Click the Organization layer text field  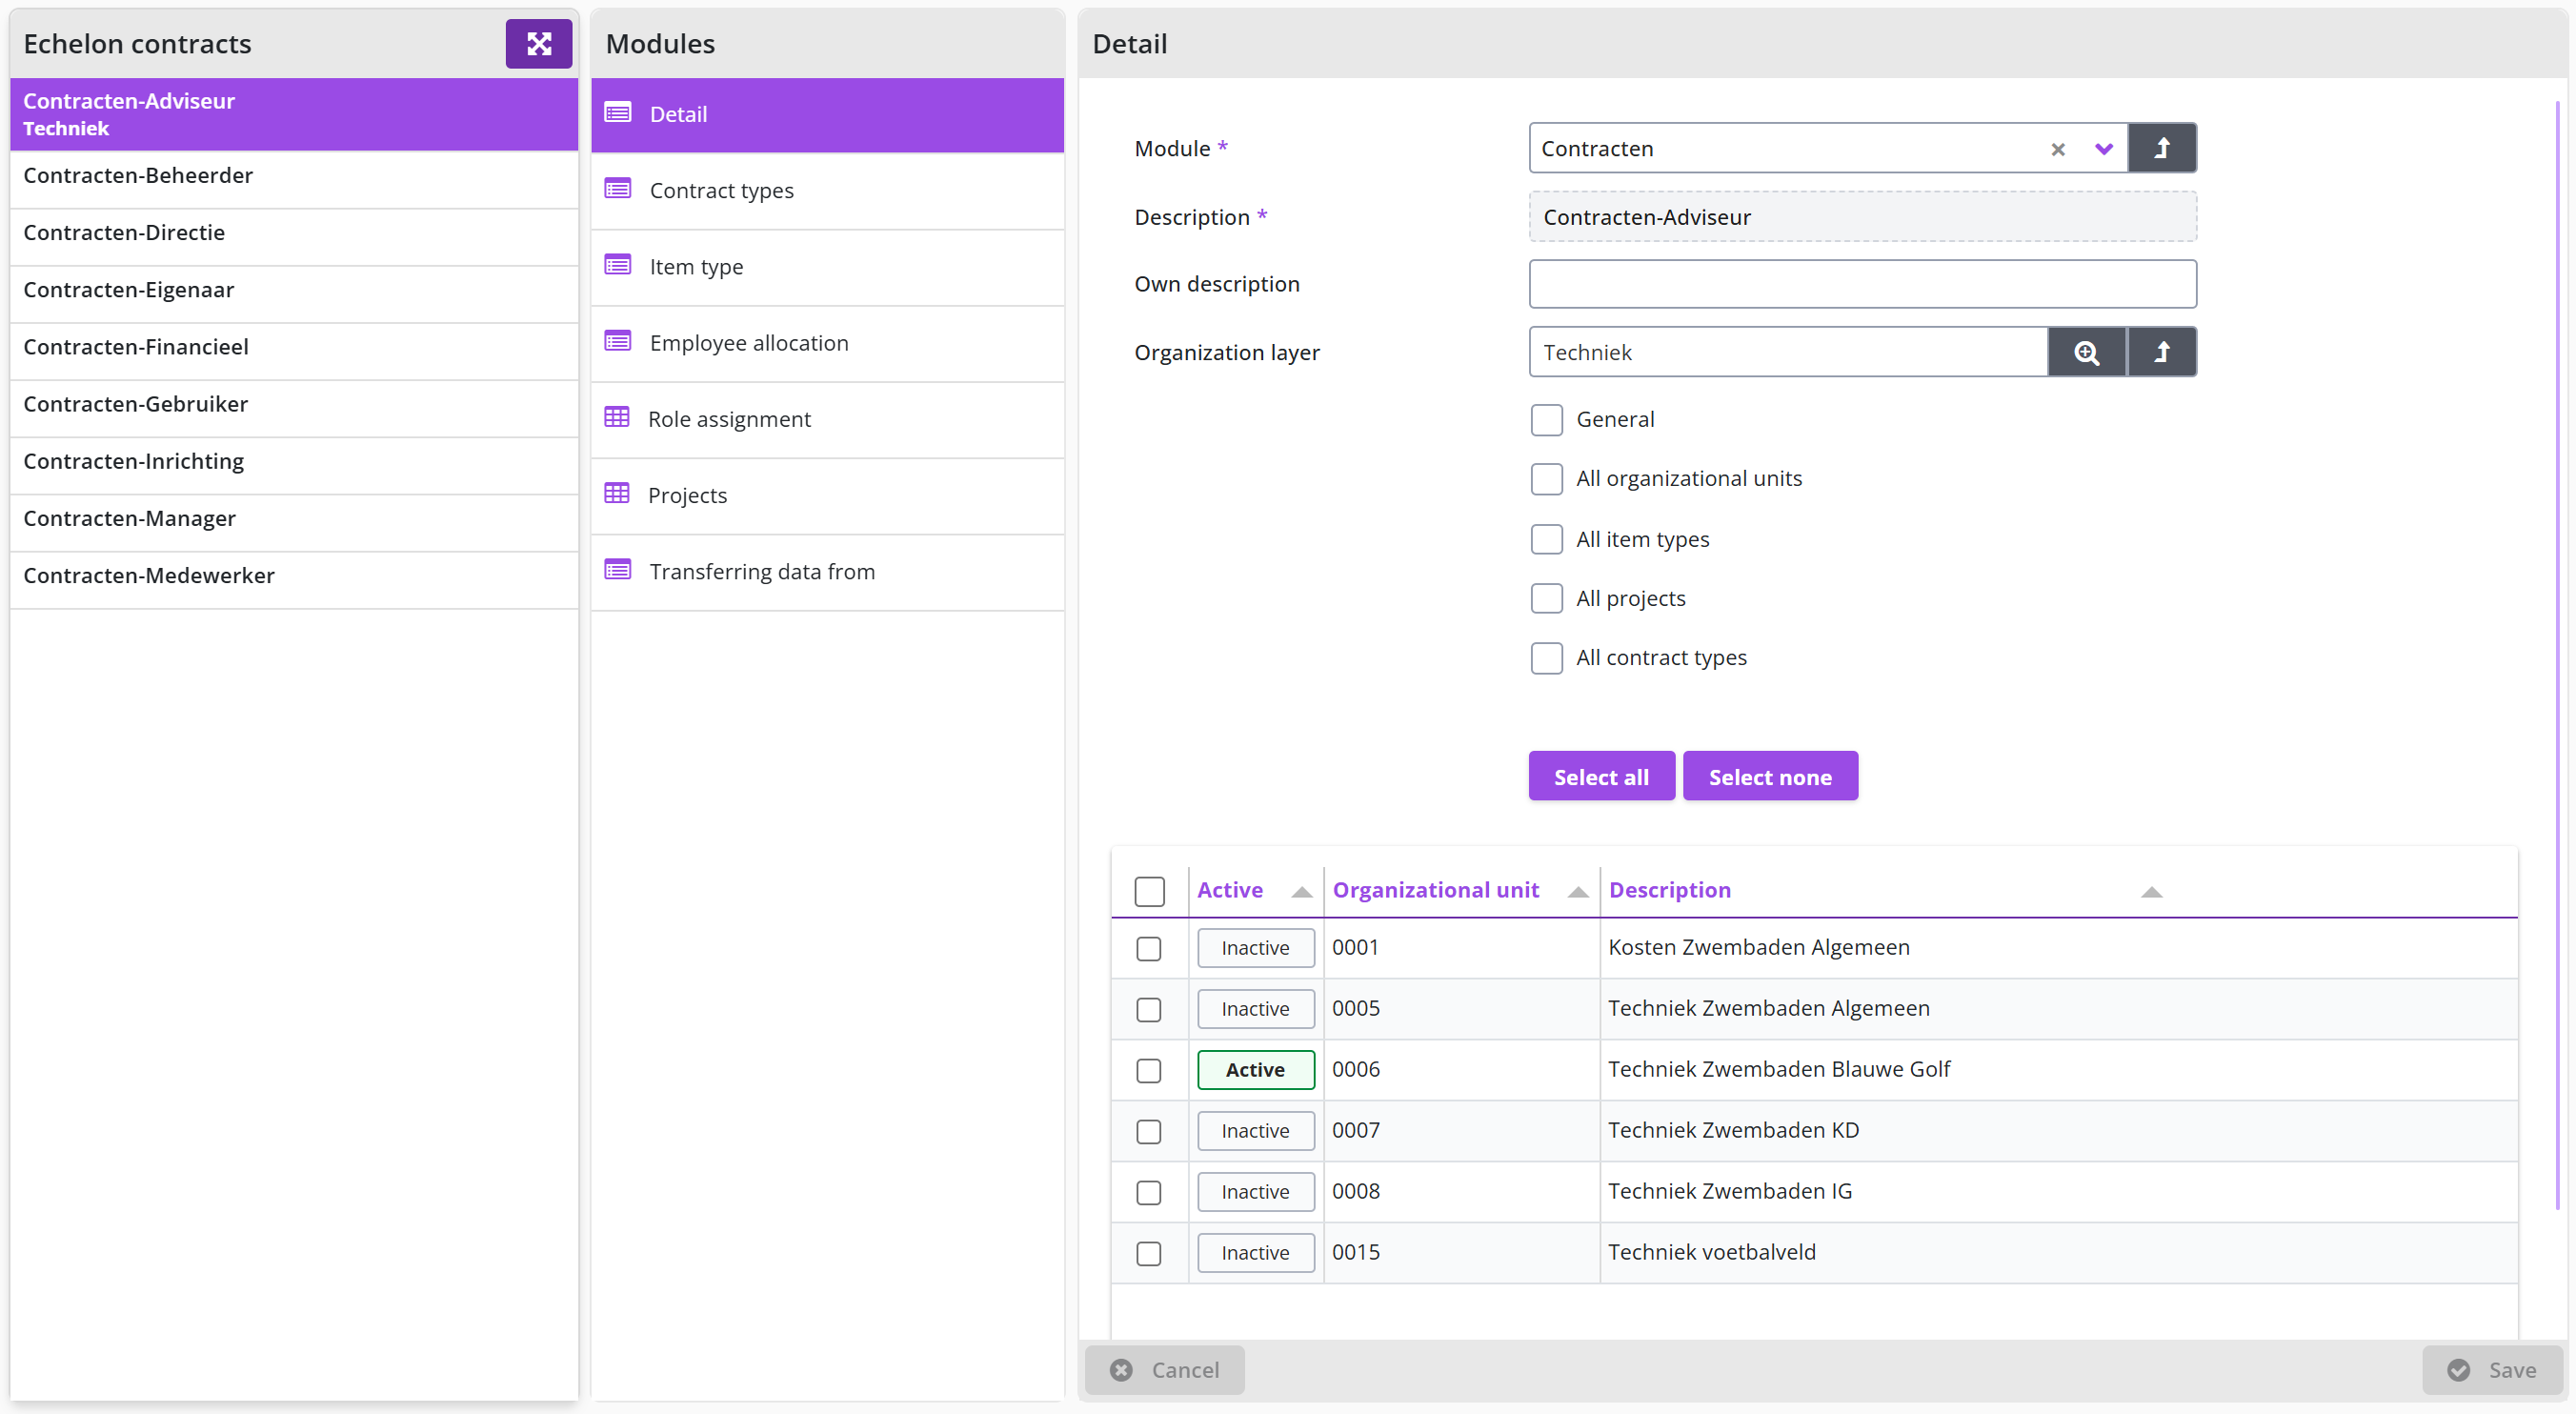1788,352
